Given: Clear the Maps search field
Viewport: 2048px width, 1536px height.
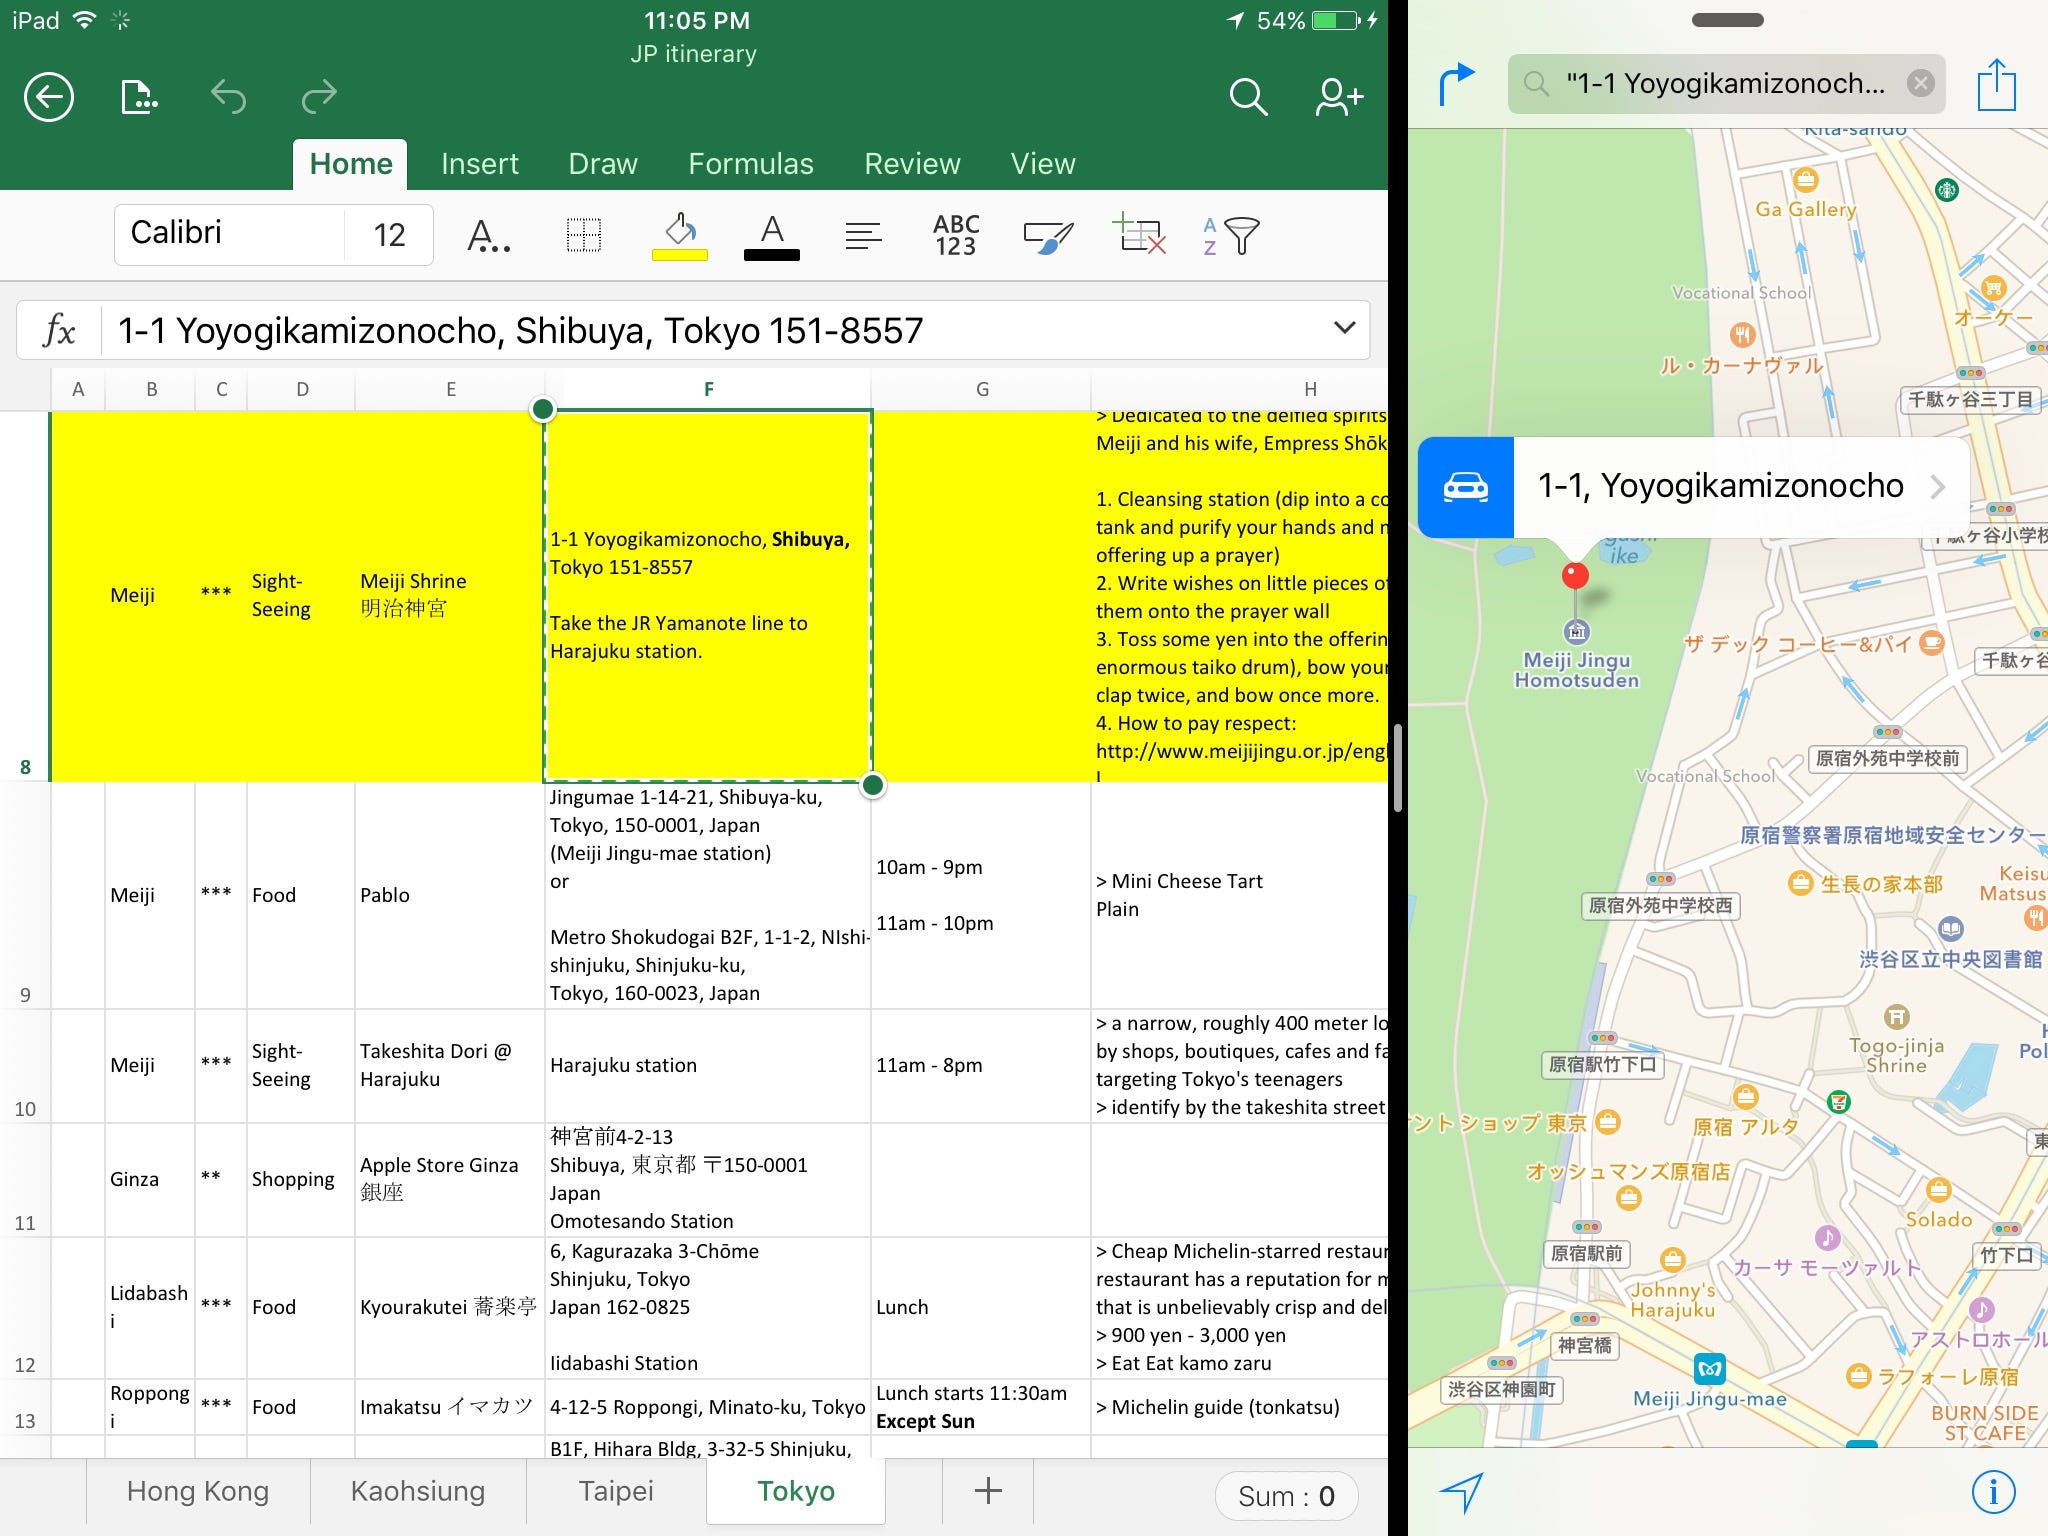Looking at the screenshot, I should tap(1920, 83).
